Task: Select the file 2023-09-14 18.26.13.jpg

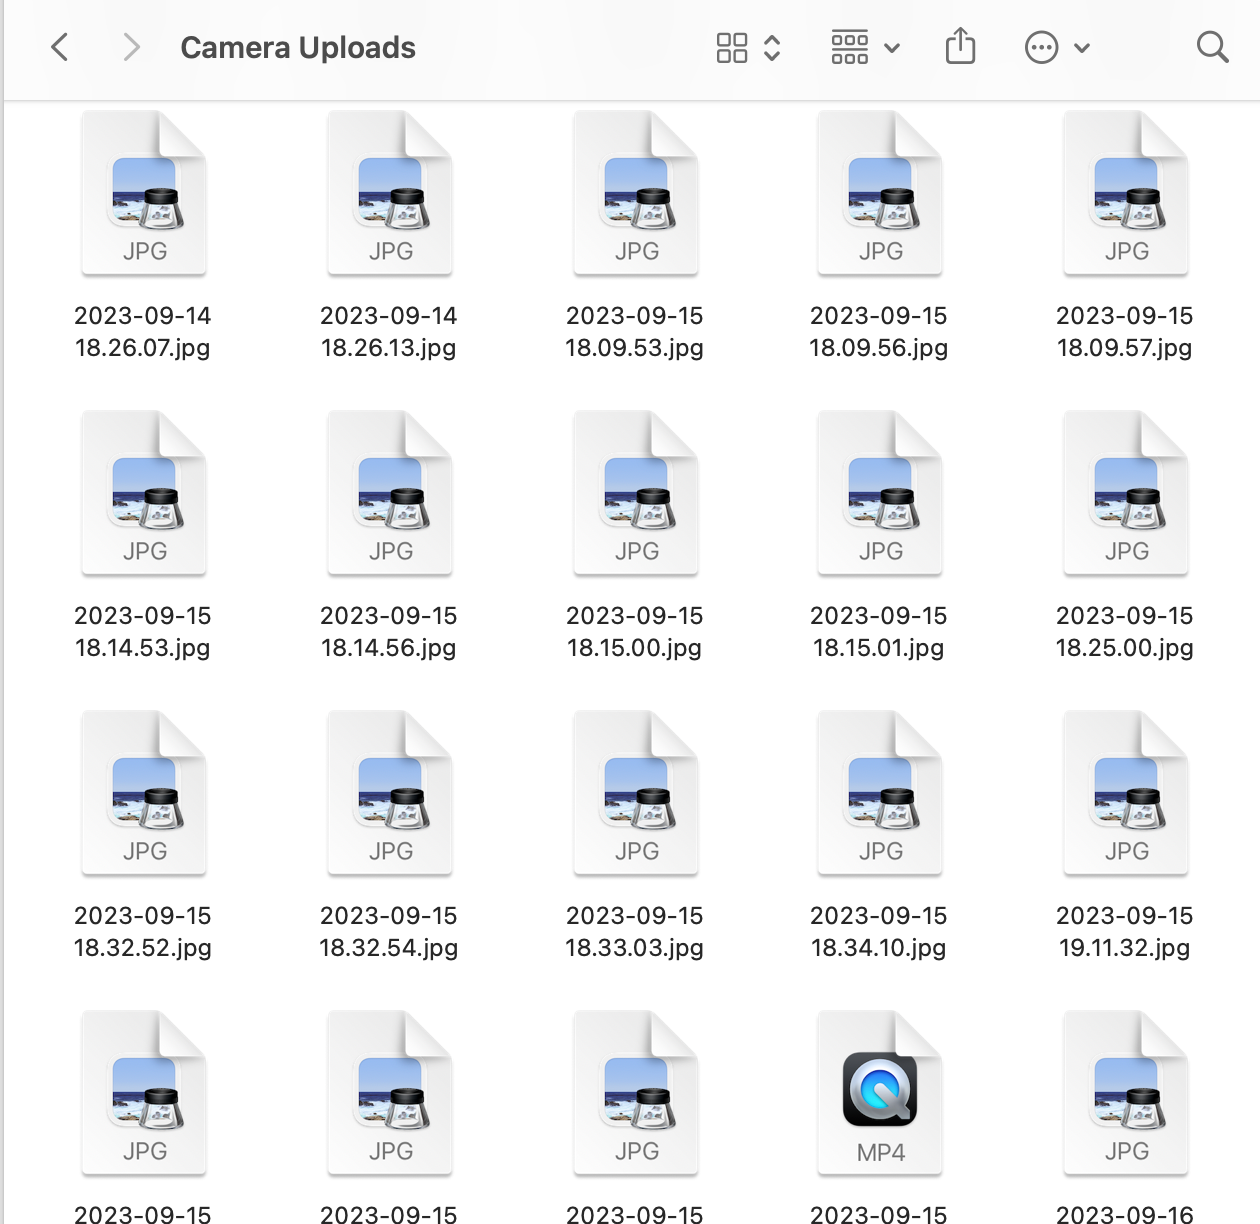Action: click(x=389, y=192)
